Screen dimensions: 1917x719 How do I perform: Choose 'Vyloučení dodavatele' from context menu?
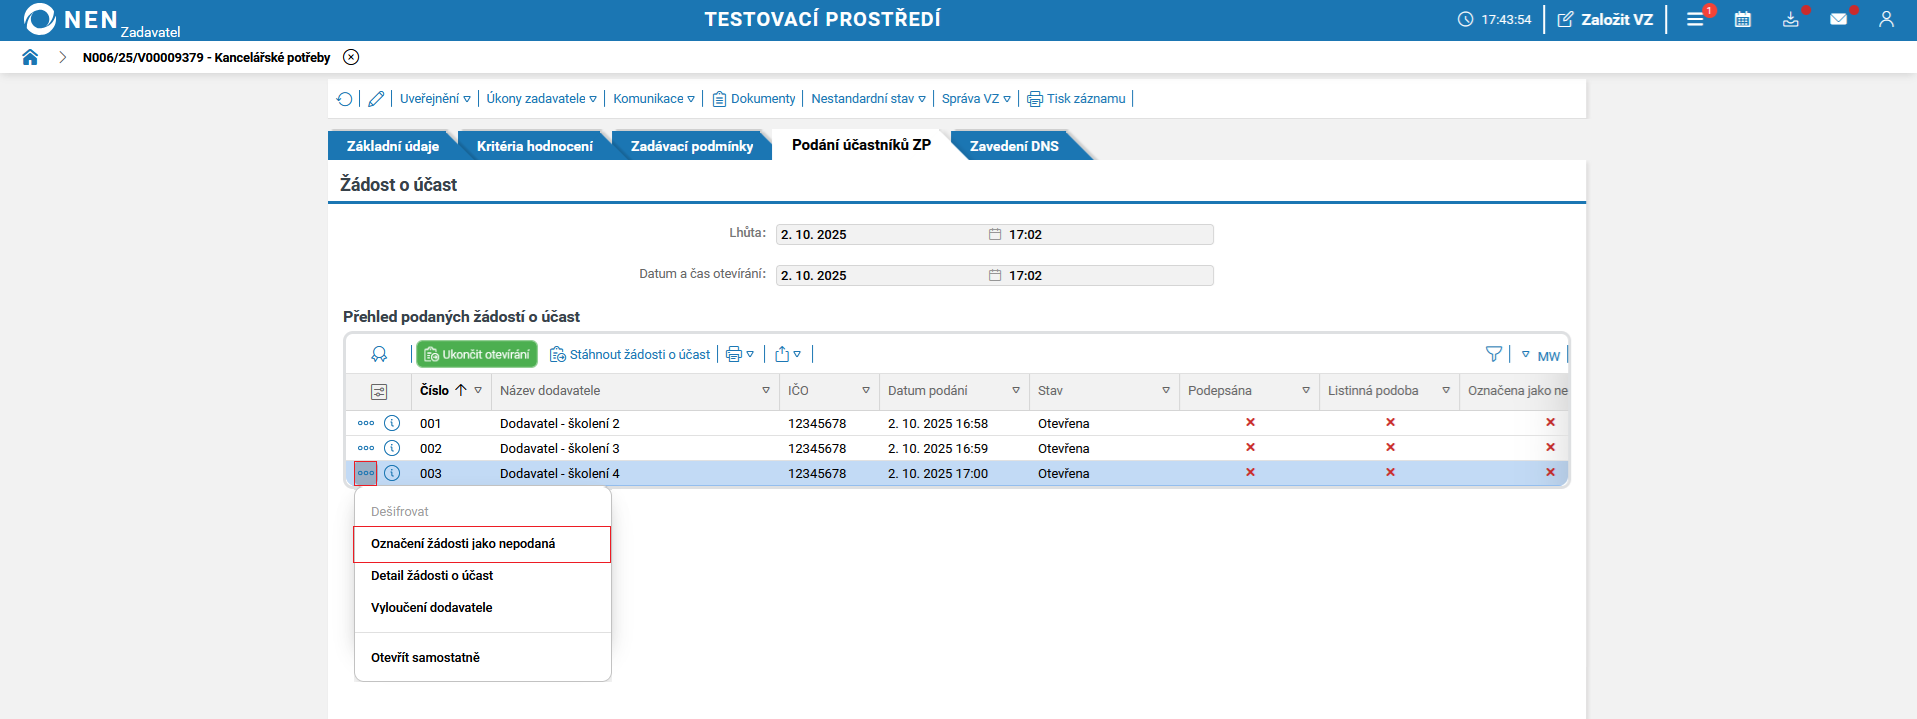pos(432,608)
